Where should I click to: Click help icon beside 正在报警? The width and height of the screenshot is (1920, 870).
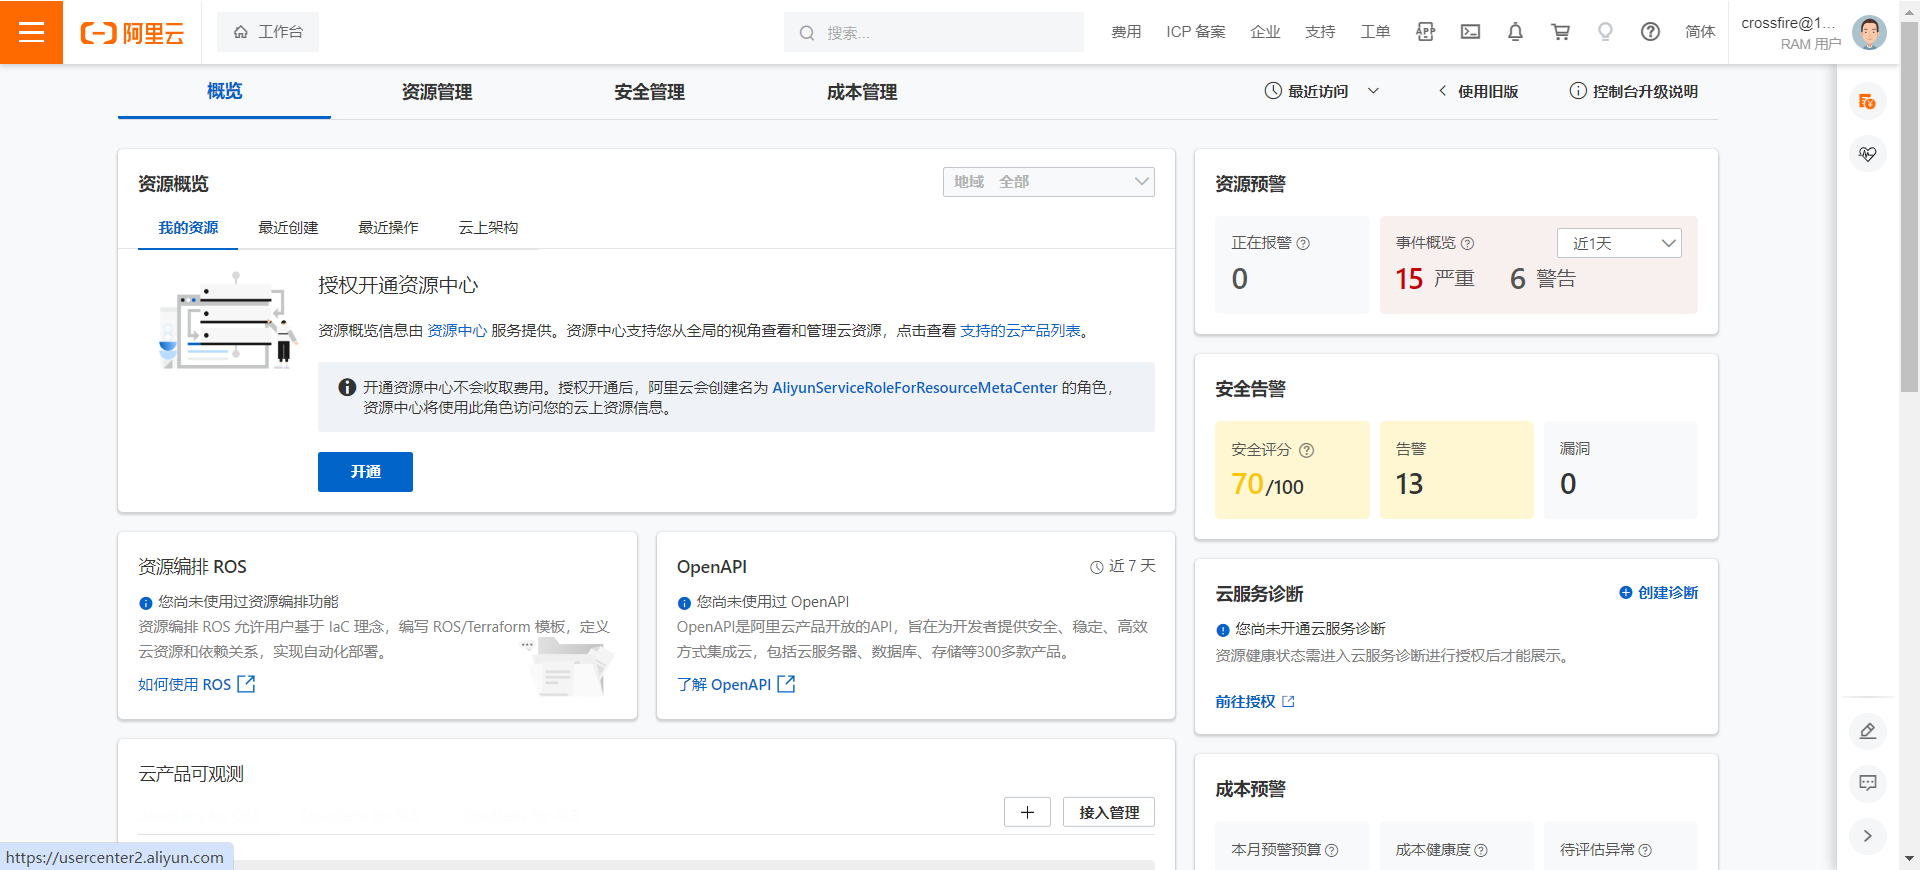click(x=1303, y=243)
